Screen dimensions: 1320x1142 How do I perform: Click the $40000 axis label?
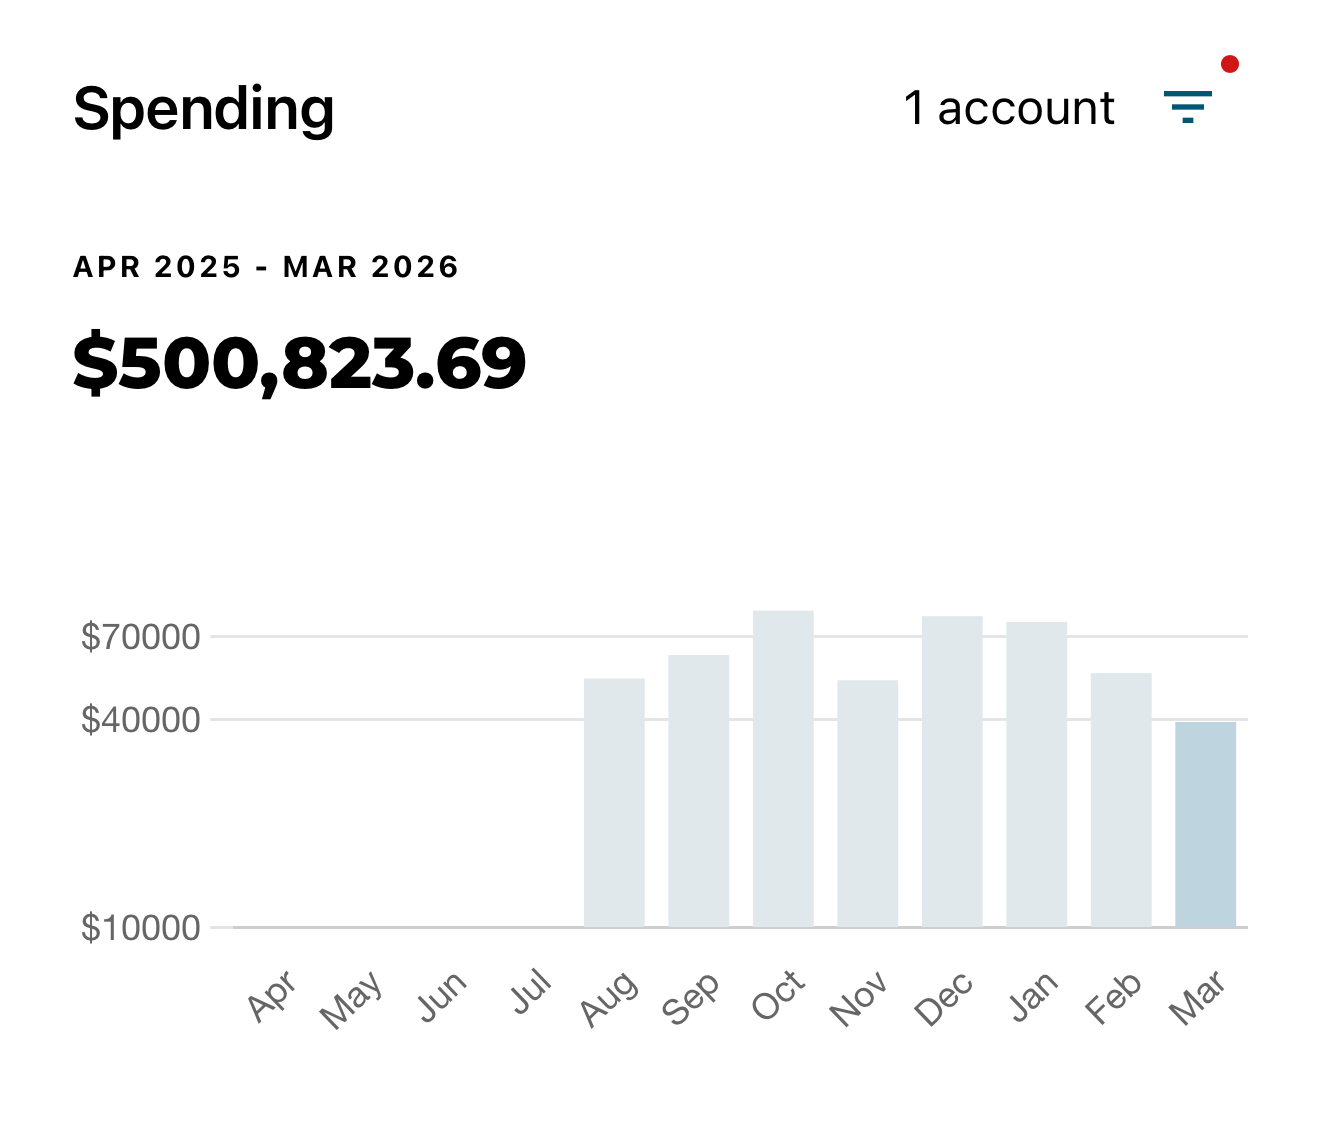coord(141,719)
